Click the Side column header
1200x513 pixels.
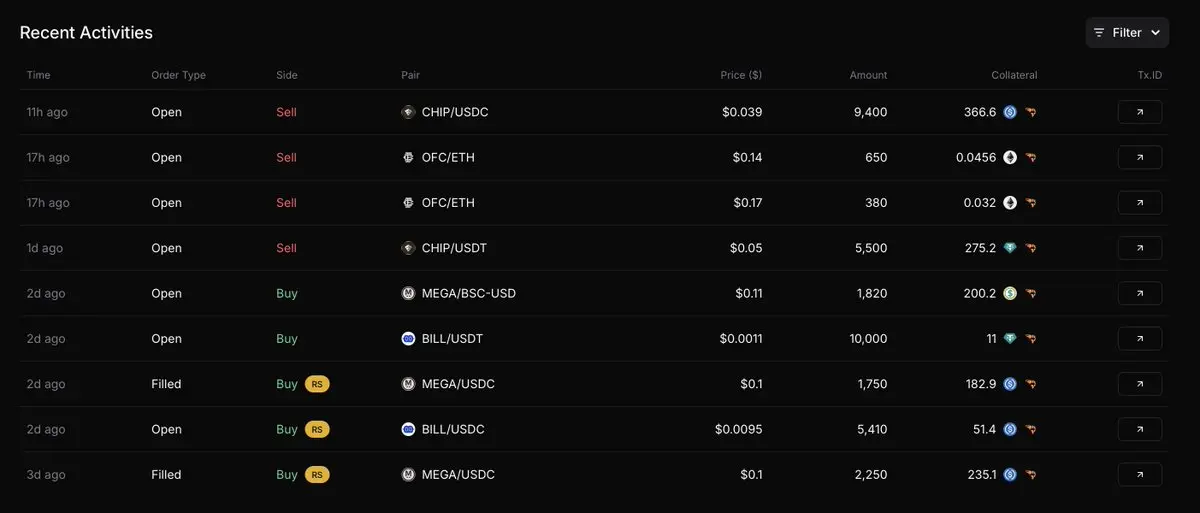pos(287,75)
